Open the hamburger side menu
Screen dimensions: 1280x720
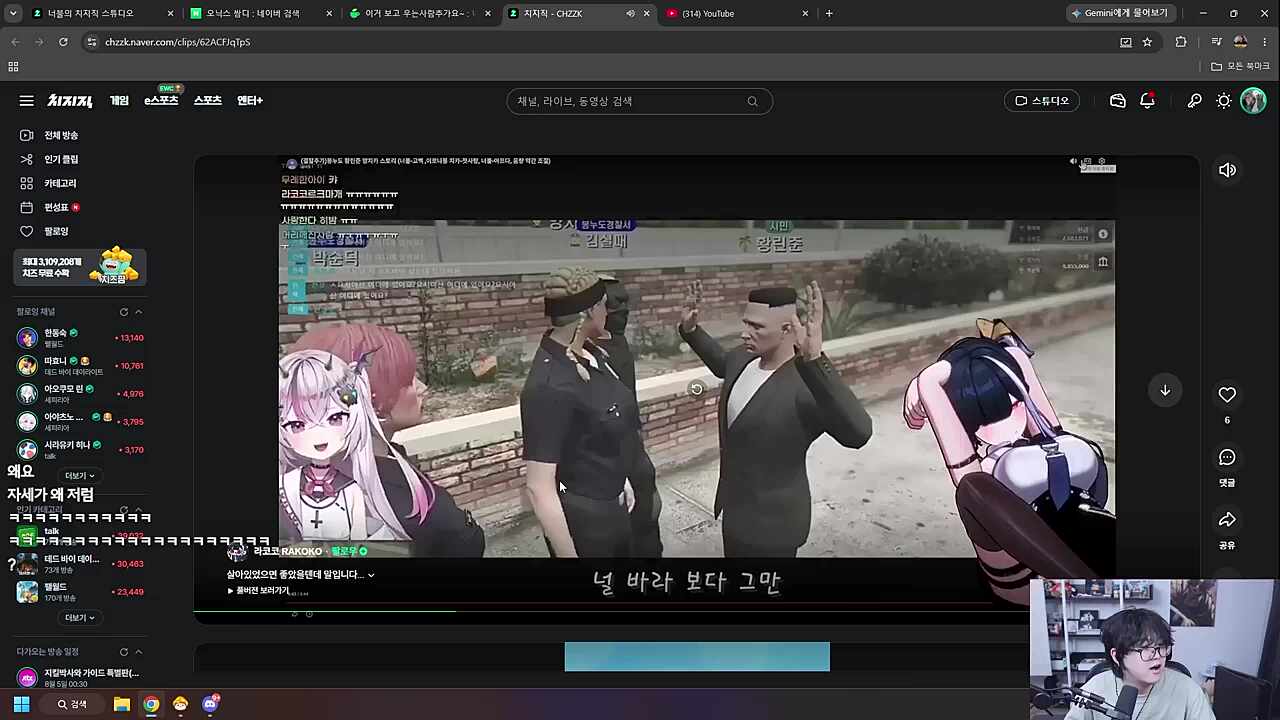tap(27, 101)
